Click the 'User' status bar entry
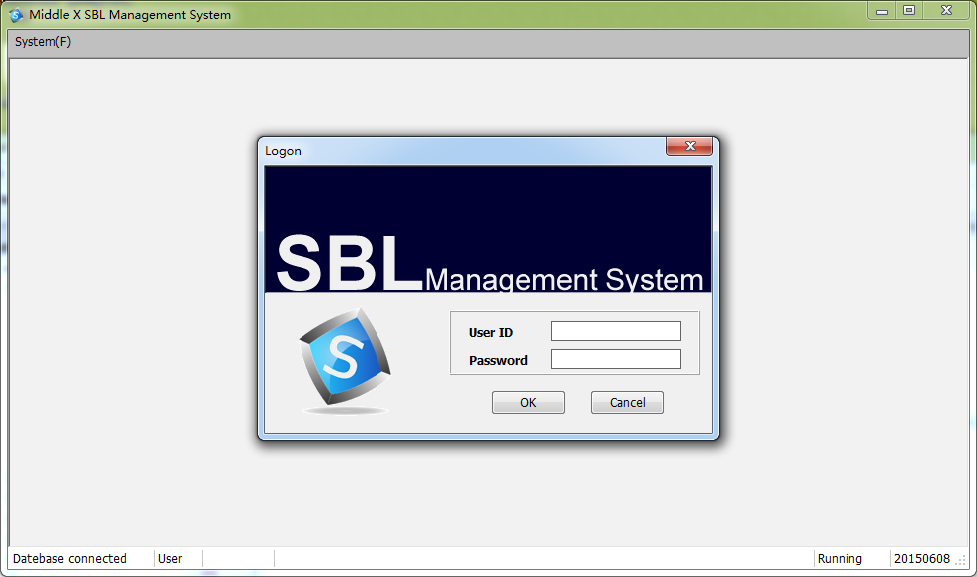Viewport: 977px width, 577px height. click(x=170, y=558)
